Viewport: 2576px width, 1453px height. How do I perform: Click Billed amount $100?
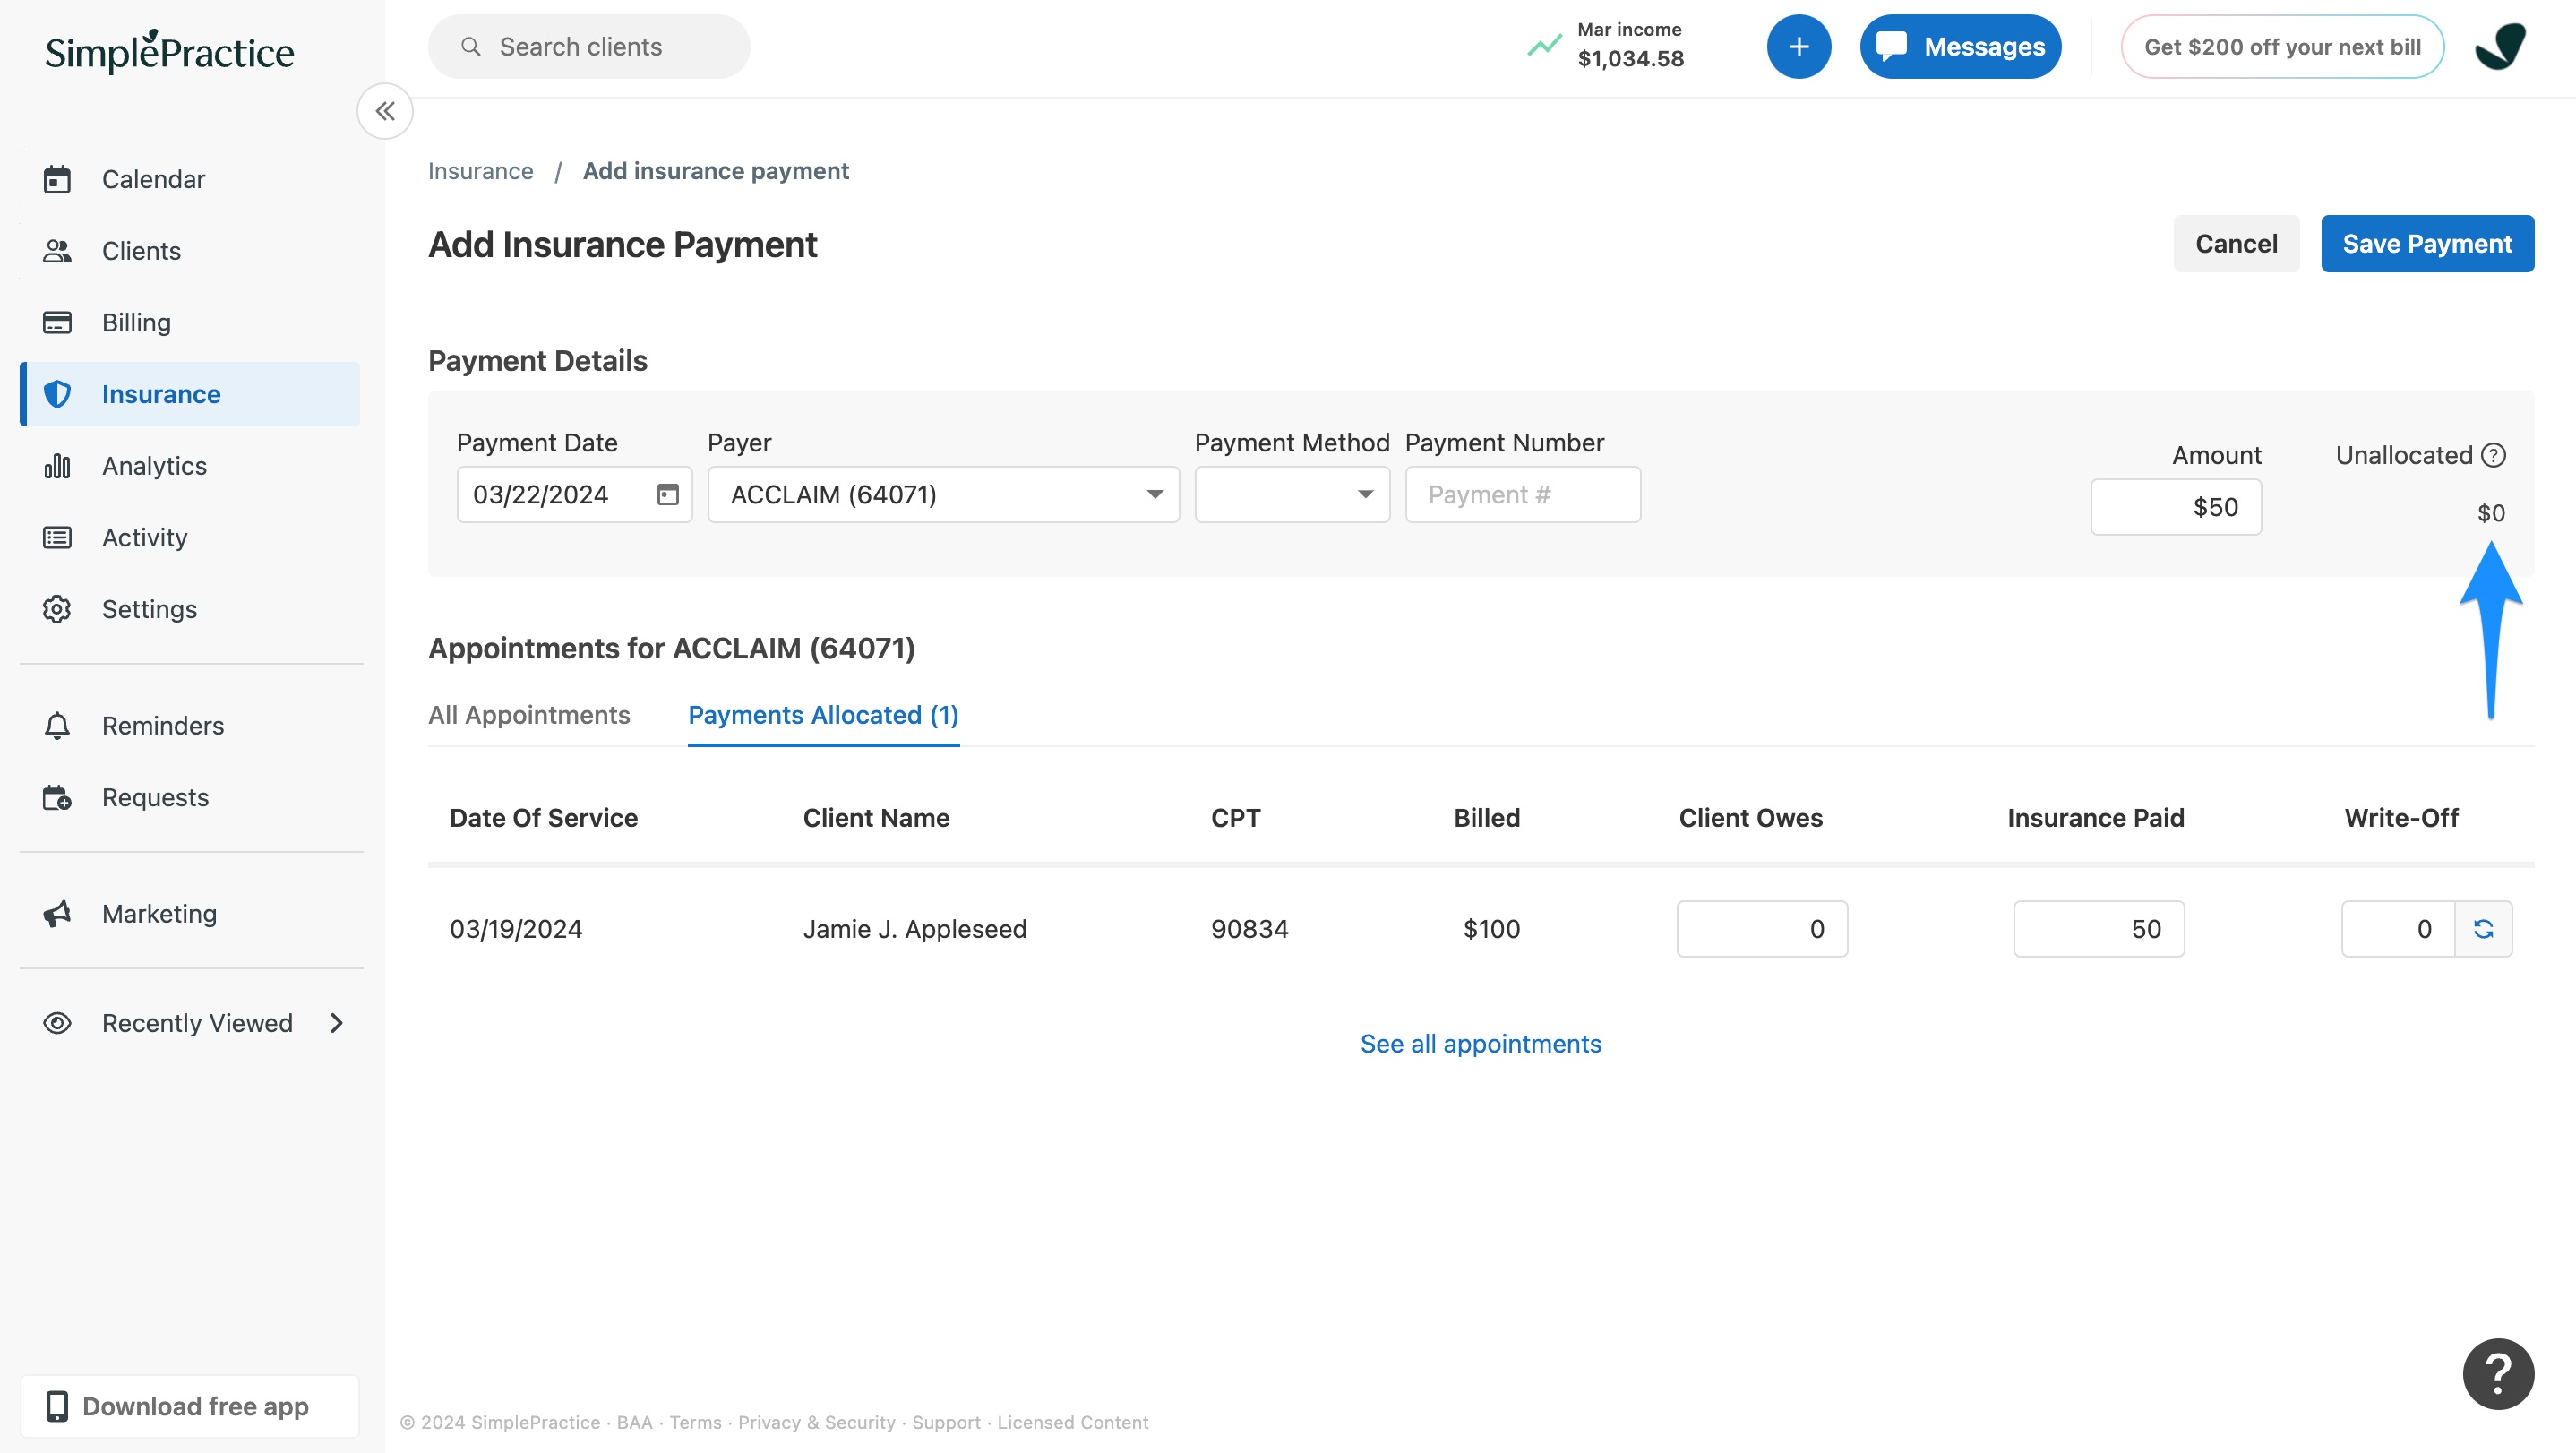pyautogui.click(x=1491, y=929)
